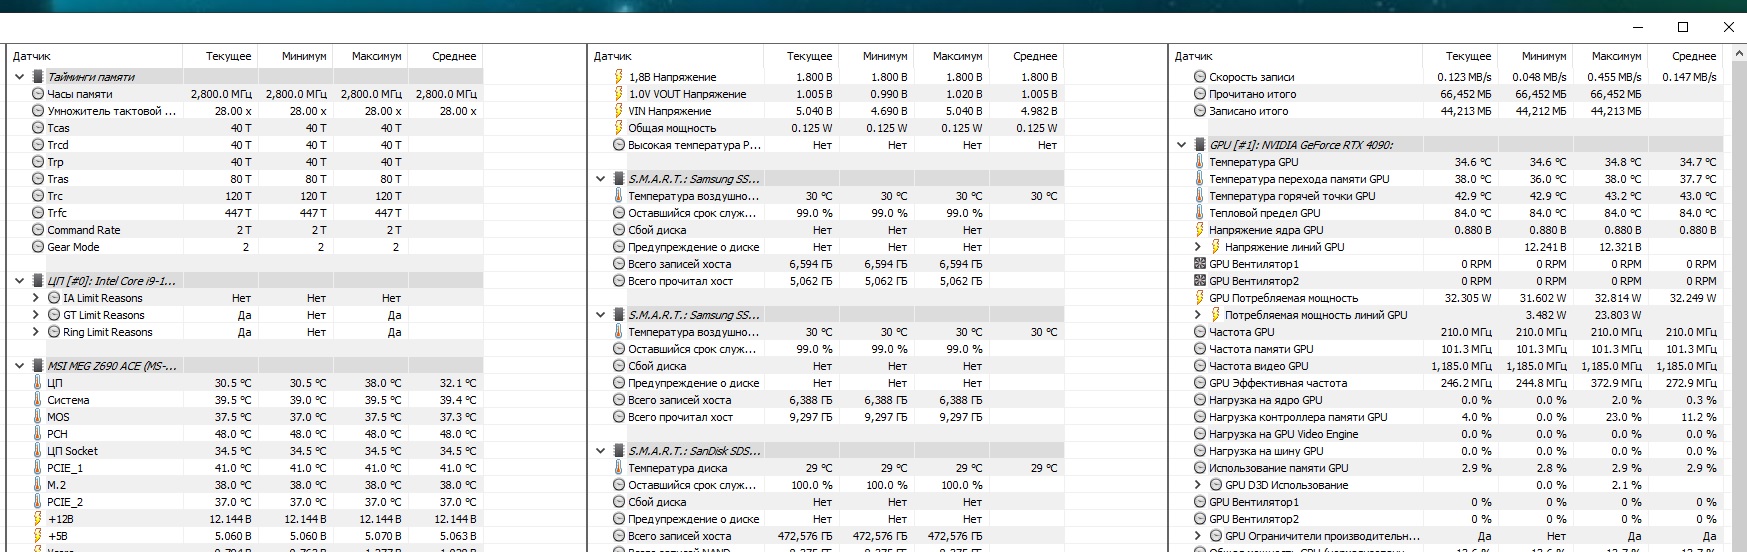Select the Температура диска row
The width and height of the screenshot is (1747, 552).
coord(827,468)
